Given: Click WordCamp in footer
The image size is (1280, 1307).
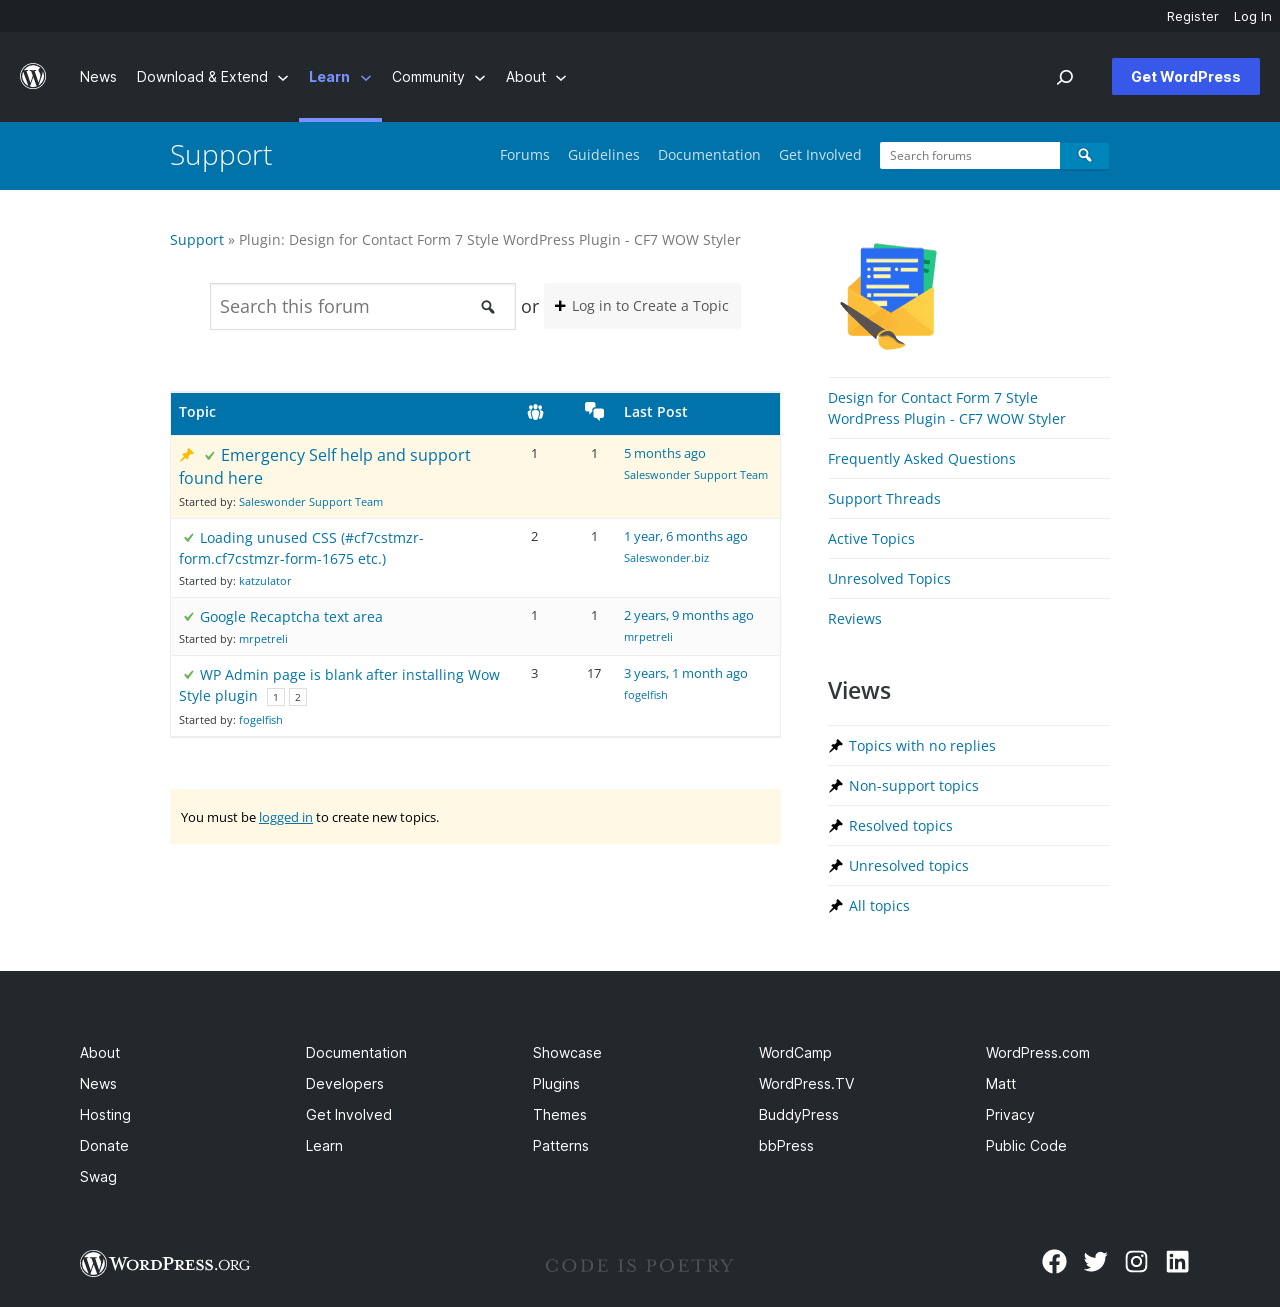Looking at the screenshot, I should [795, 1053].
